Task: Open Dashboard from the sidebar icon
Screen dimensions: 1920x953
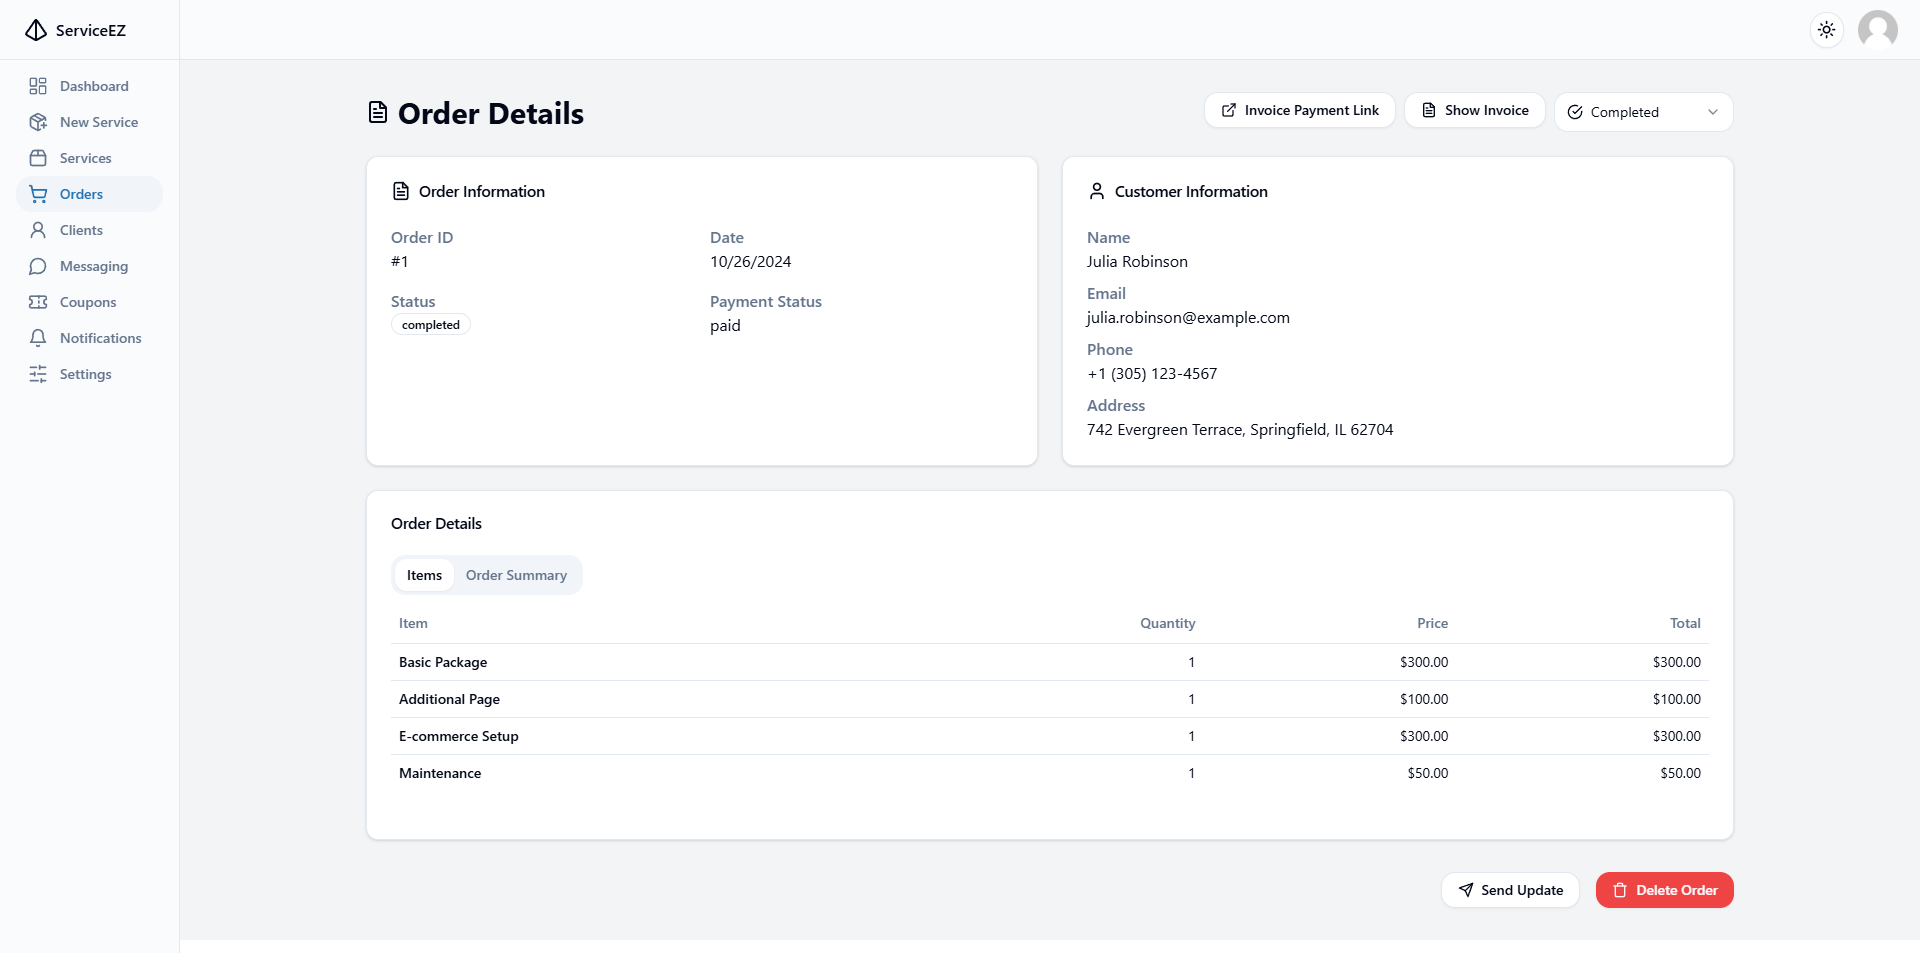Action: click(38, 86)
